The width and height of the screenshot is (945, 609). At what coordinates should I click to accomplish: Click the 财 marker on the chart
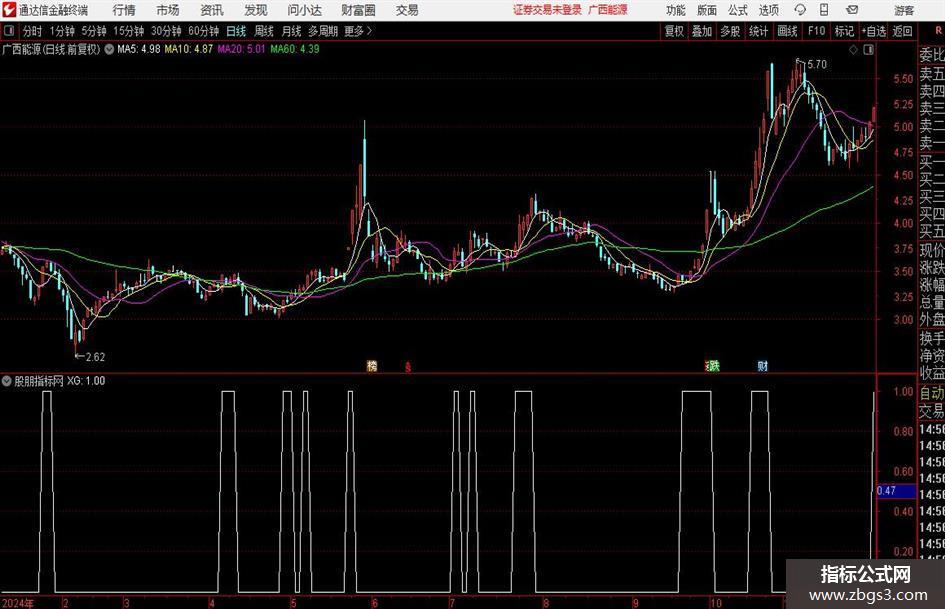762,366
